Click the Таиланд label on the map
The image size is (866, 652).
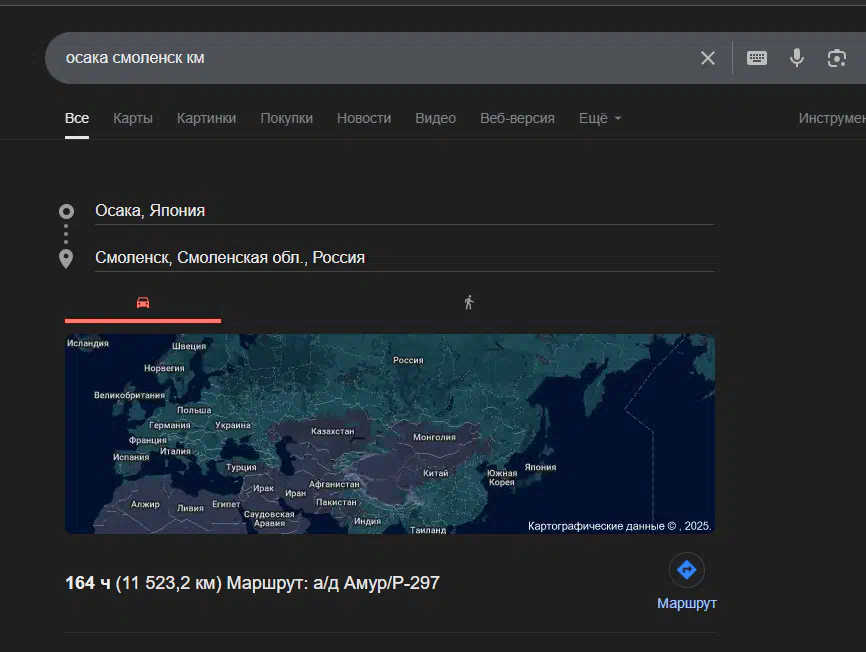pyautogui.click(x=428, y=530)
